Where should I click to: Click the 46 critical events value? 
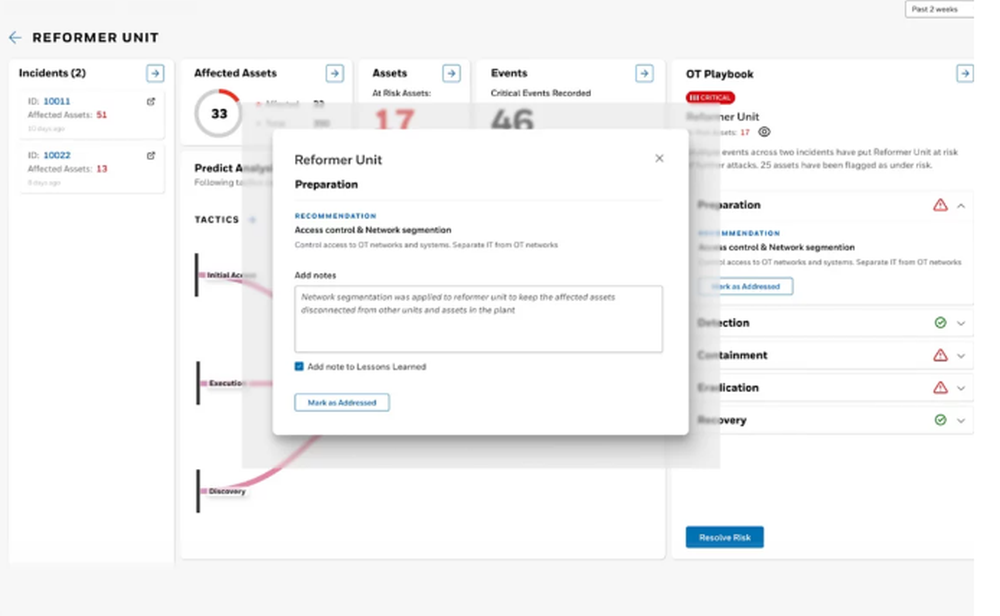point(512,119)
